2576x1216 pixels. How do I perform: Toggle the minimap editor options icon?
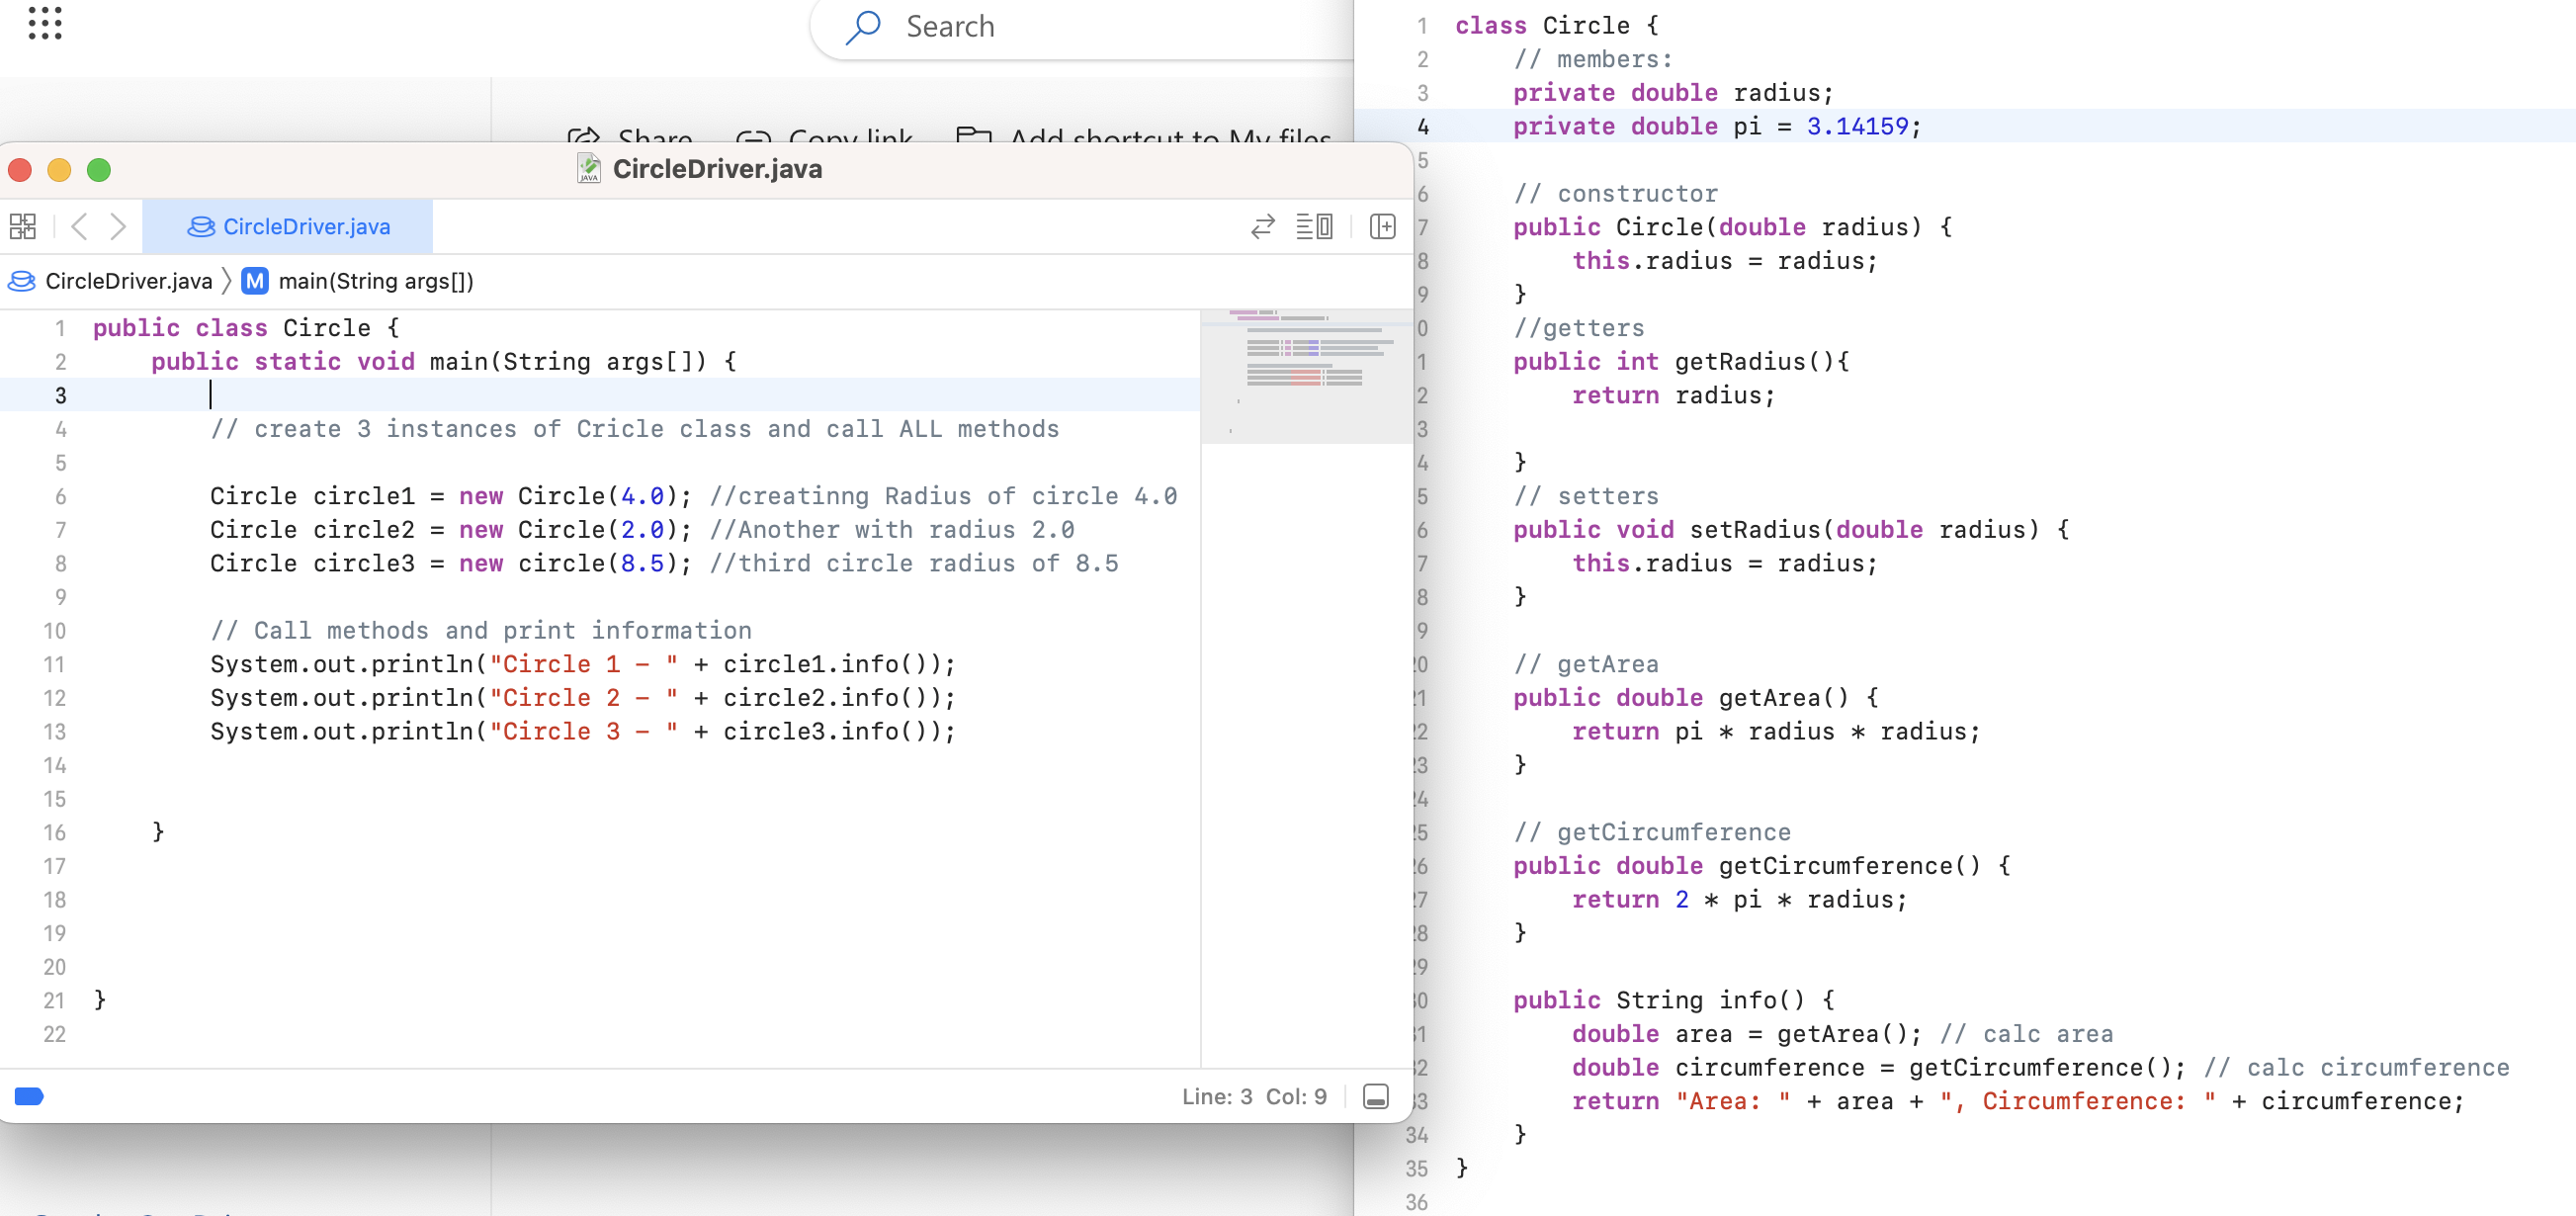pos(1314,227)
